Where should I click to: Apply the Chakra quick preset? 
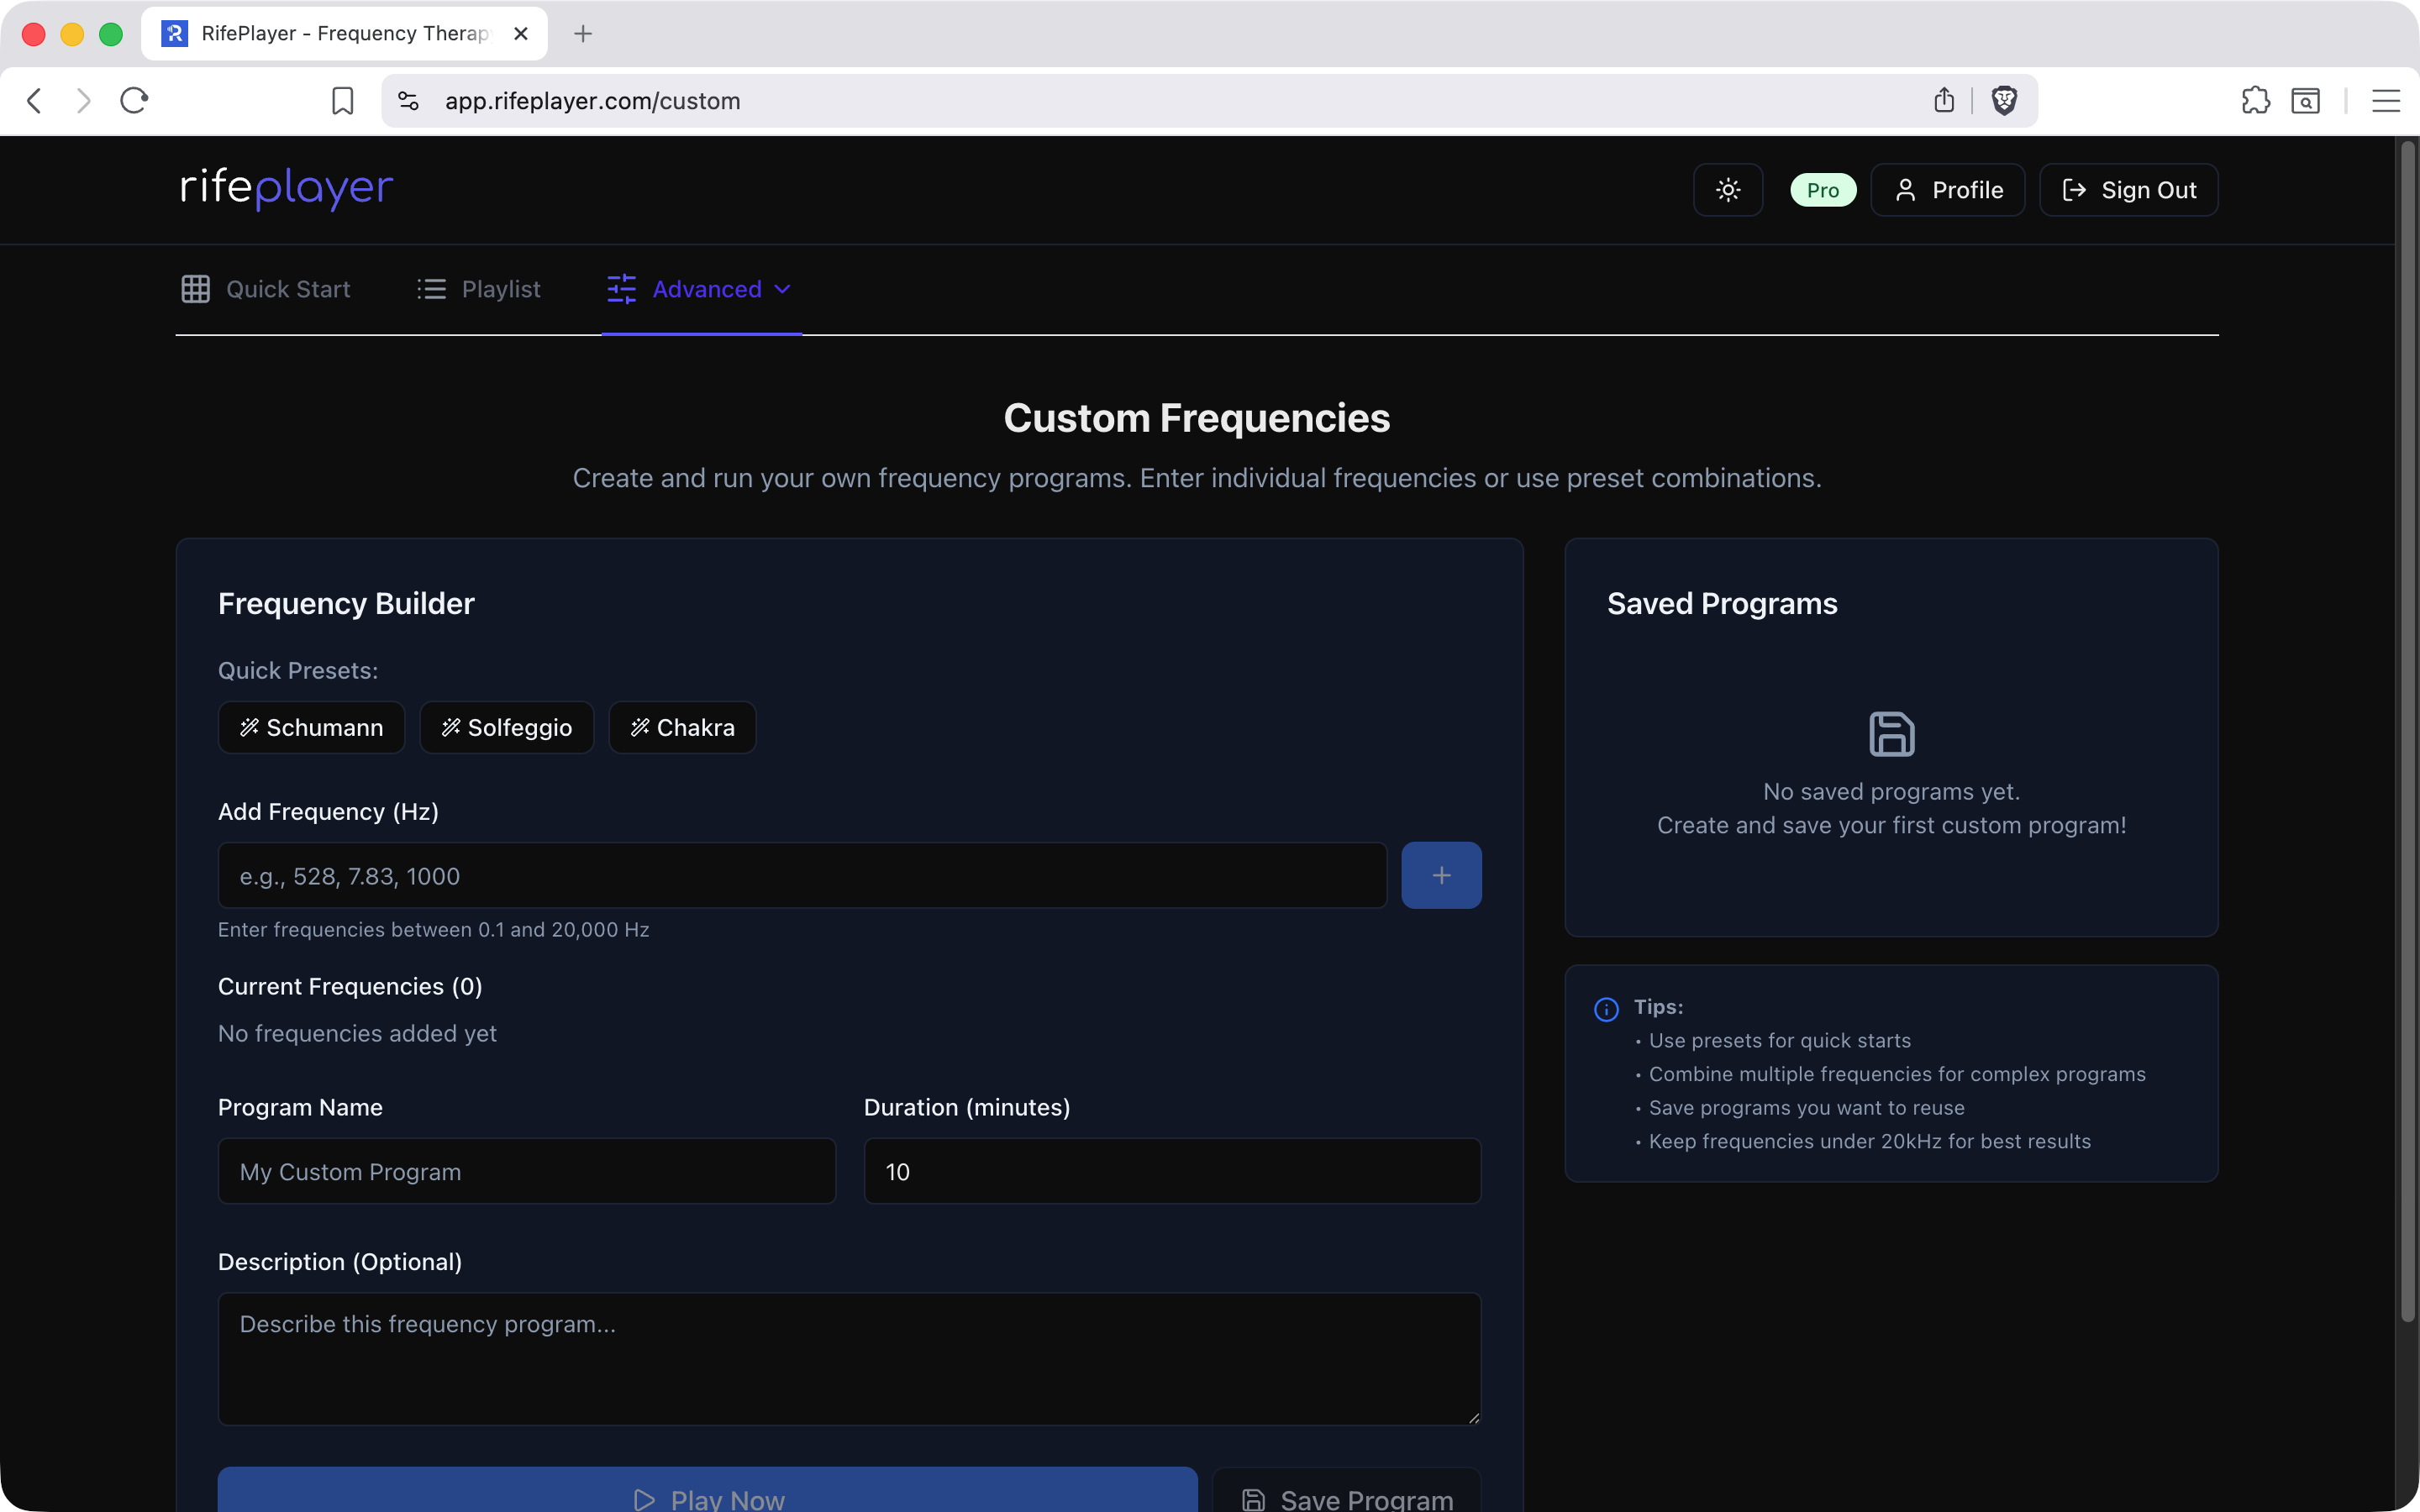(683, 727)
